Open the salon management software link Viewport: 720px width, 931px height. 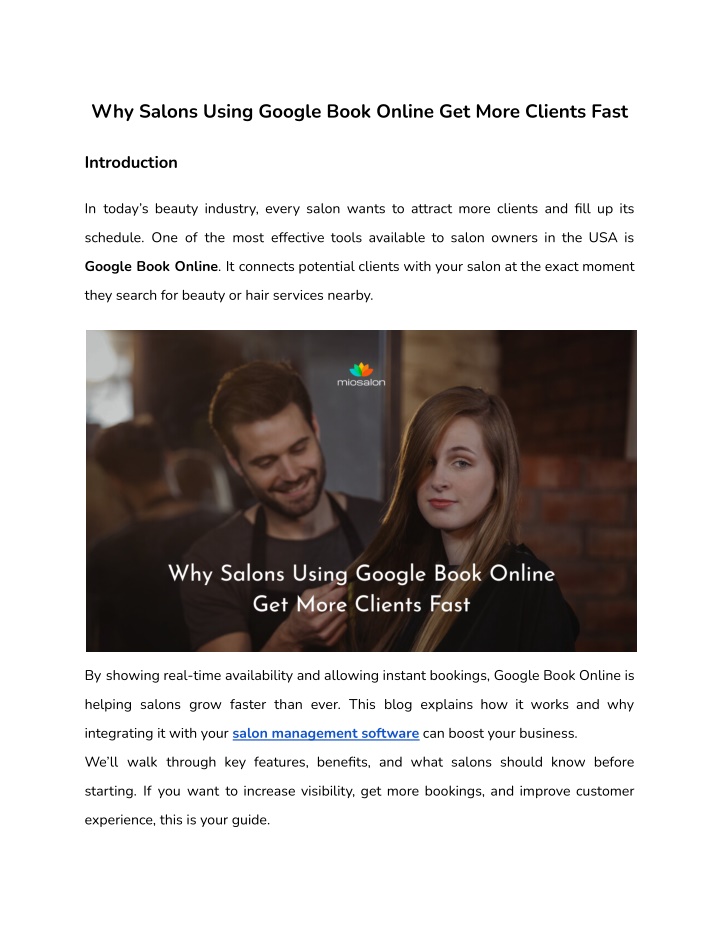pyautogui.click(x=325, y=733)
